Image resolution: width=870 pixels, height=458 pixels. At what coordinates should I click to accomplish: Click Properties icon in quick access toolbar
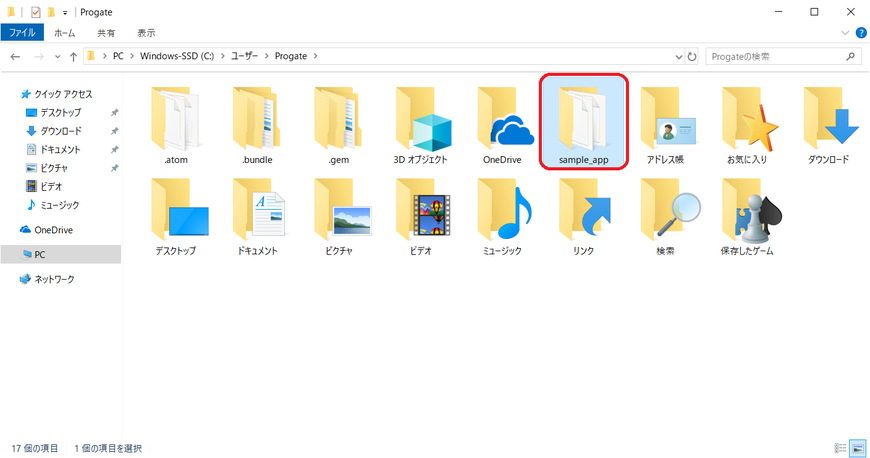click(36, 12)
